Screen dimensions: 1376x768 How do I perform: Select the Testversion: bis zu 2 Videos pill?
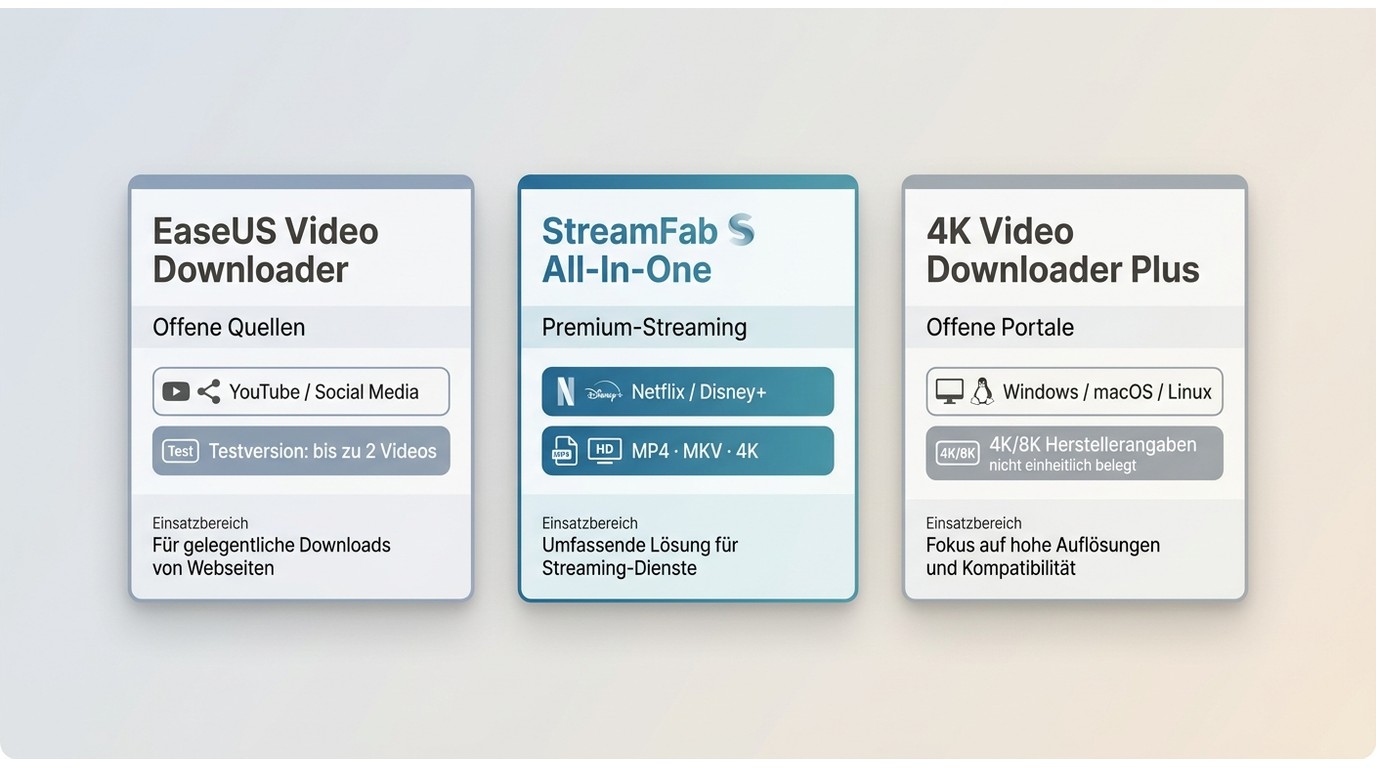pos(301,451)
